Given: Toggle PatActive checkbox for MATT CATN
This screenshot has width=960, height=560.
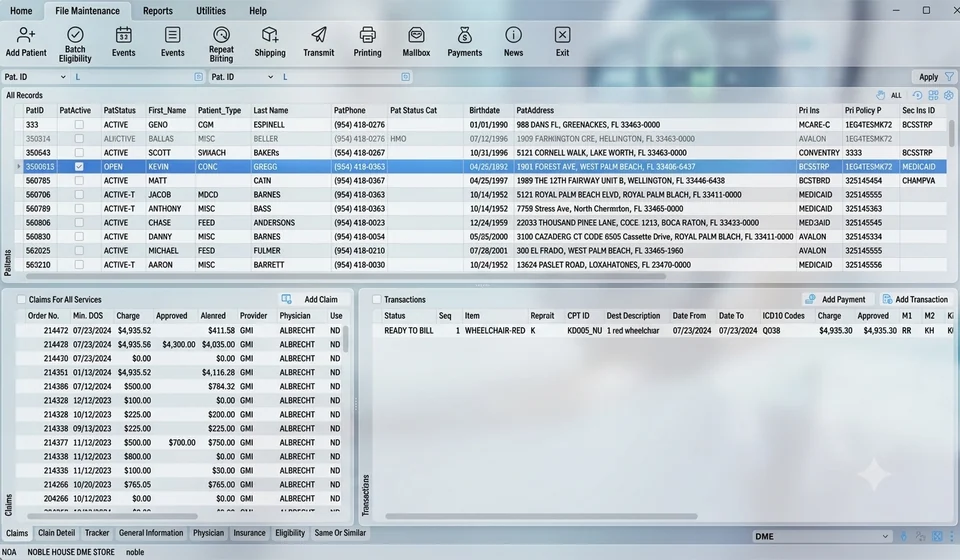Looking at the screenshot, I should tap(79, 181).
